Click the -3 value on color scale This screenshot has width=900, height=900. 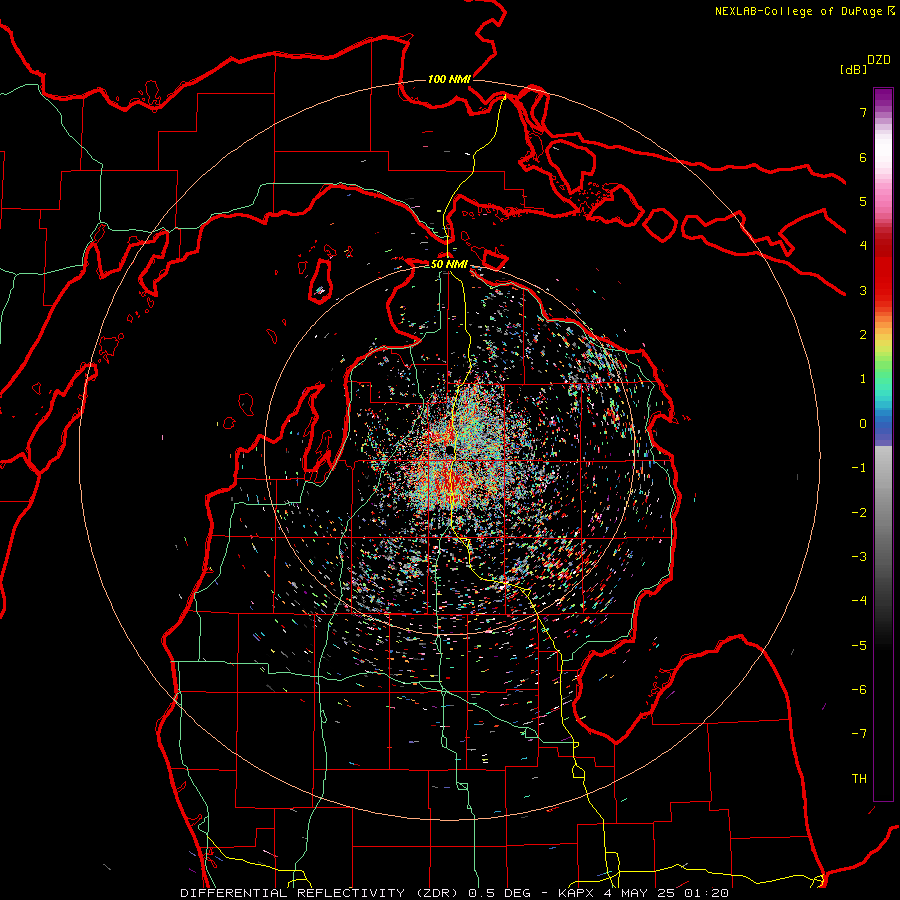(859, 556)
